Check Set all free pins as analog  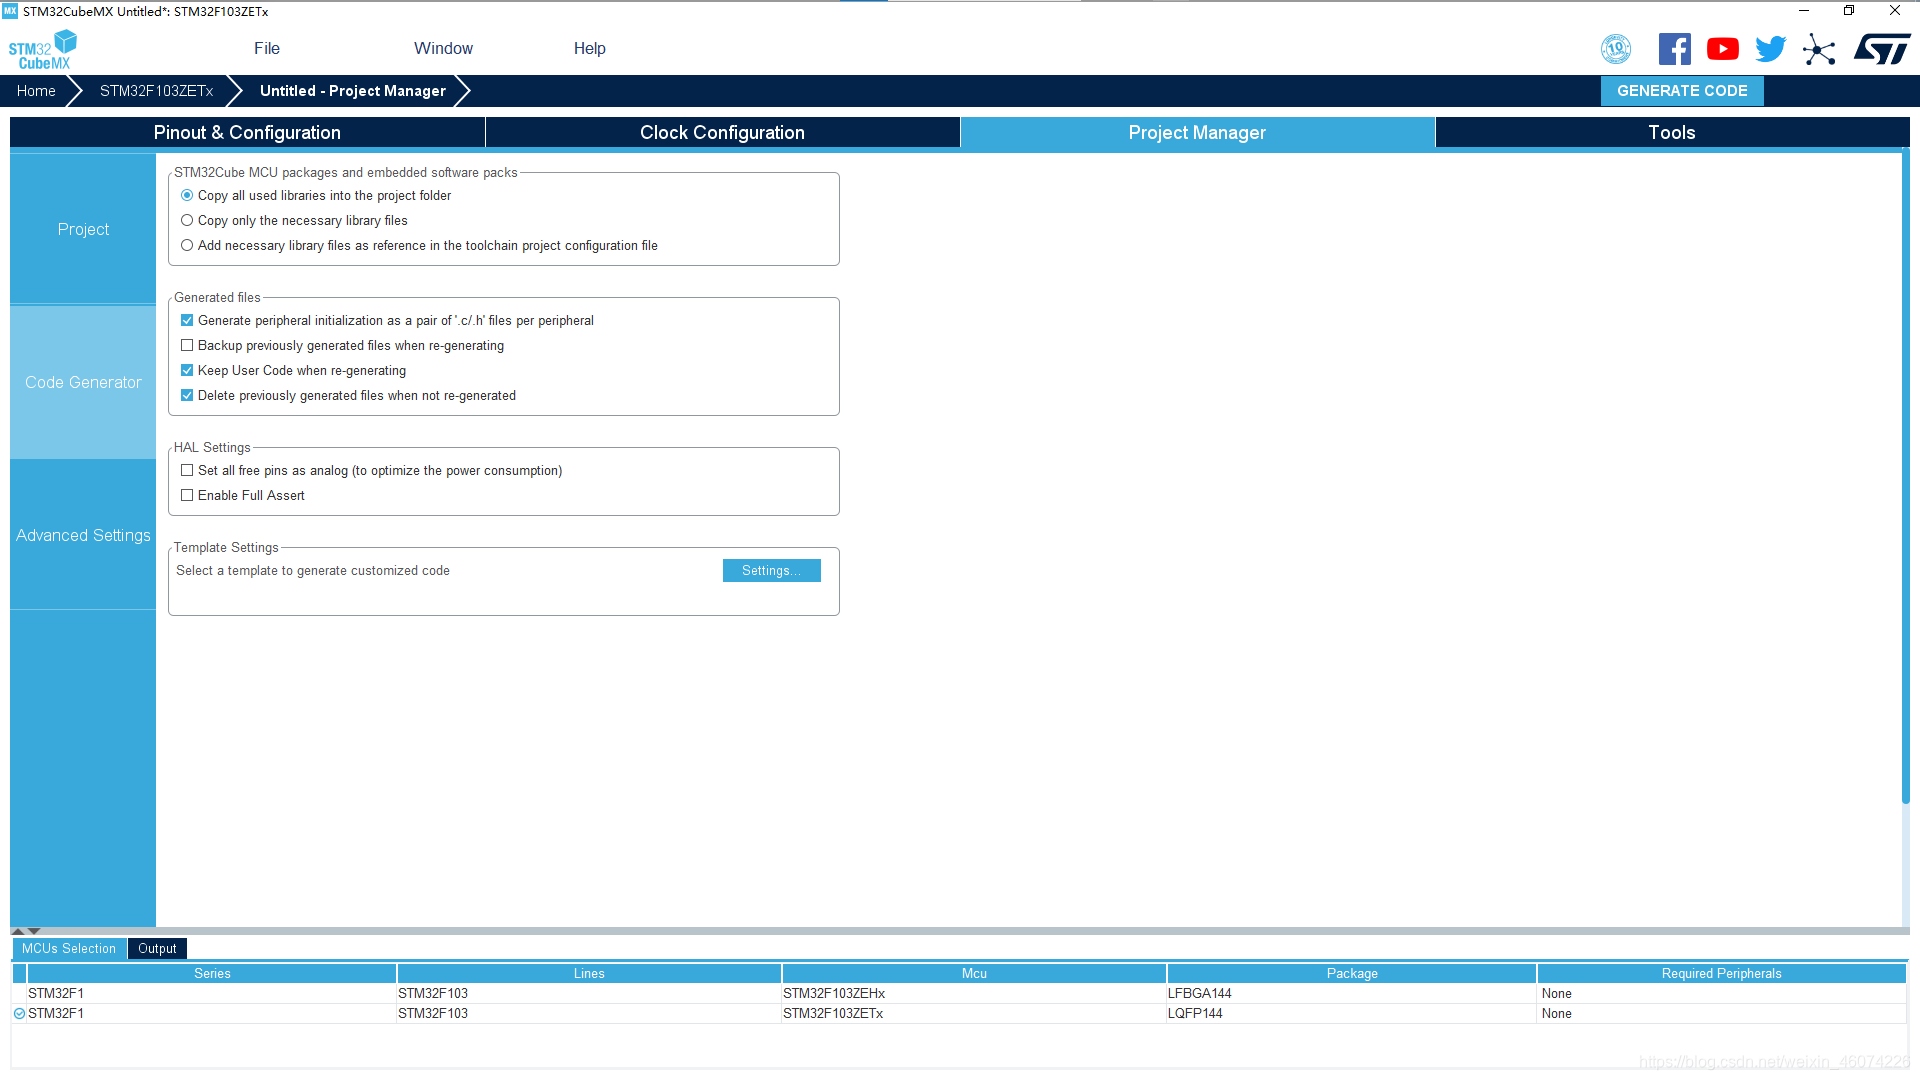tap(187, 471)
